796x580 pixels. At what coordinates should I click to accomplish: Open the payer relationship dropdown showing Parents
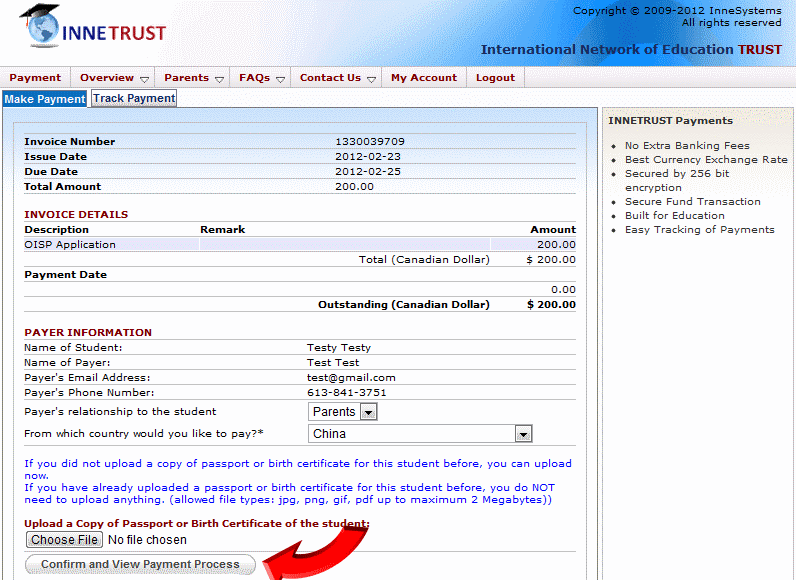pyautogui.click(x=342, y=412)
